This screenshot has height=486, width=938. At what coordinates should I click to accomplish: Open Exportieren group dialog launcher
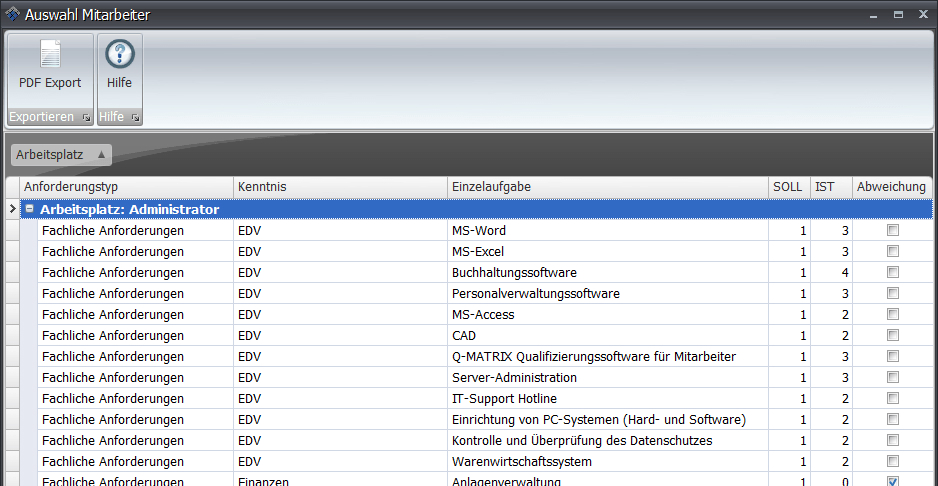[86, 118]
